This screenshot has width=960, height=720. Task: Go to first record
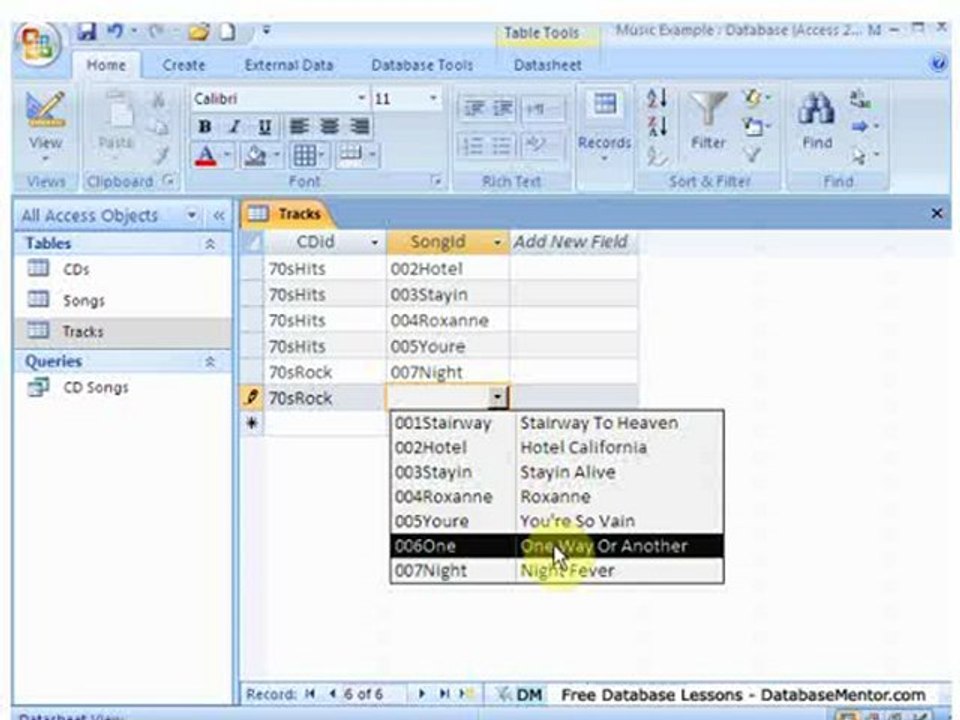(x=310, y=694)
